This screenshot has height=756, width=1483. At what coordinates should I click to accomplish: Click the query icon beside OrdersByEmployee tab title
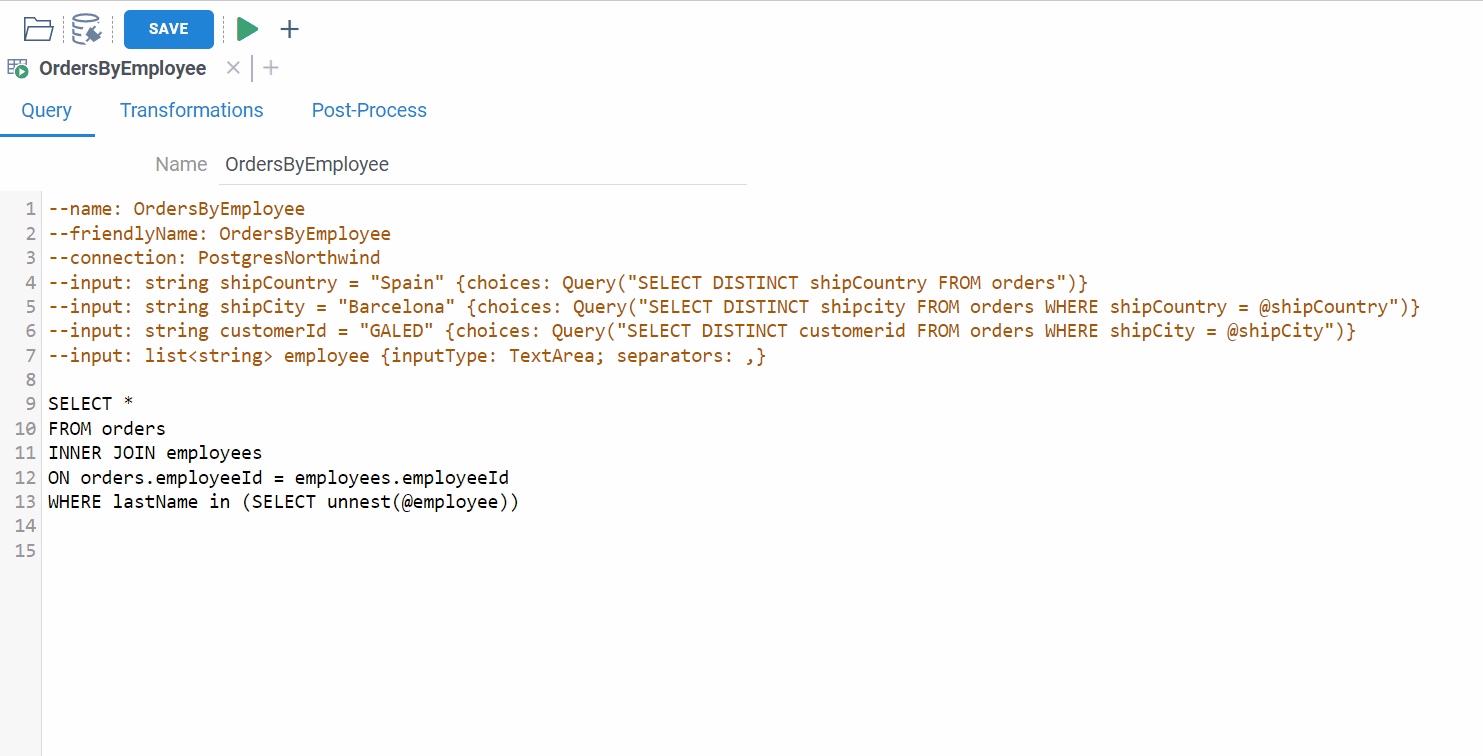pos(18,69)
